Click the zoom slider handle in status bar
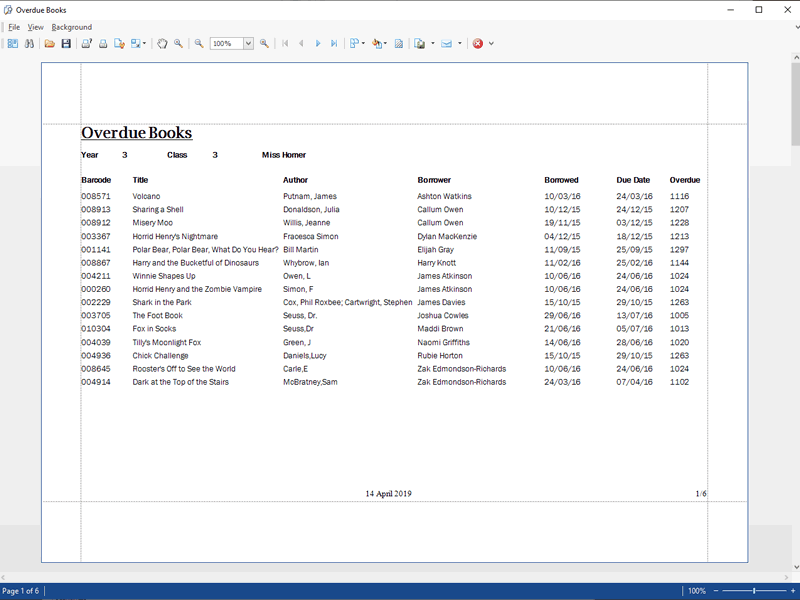The width and height of the screenshot is (800, 600). pyautogui.click(x=755, y=591)
